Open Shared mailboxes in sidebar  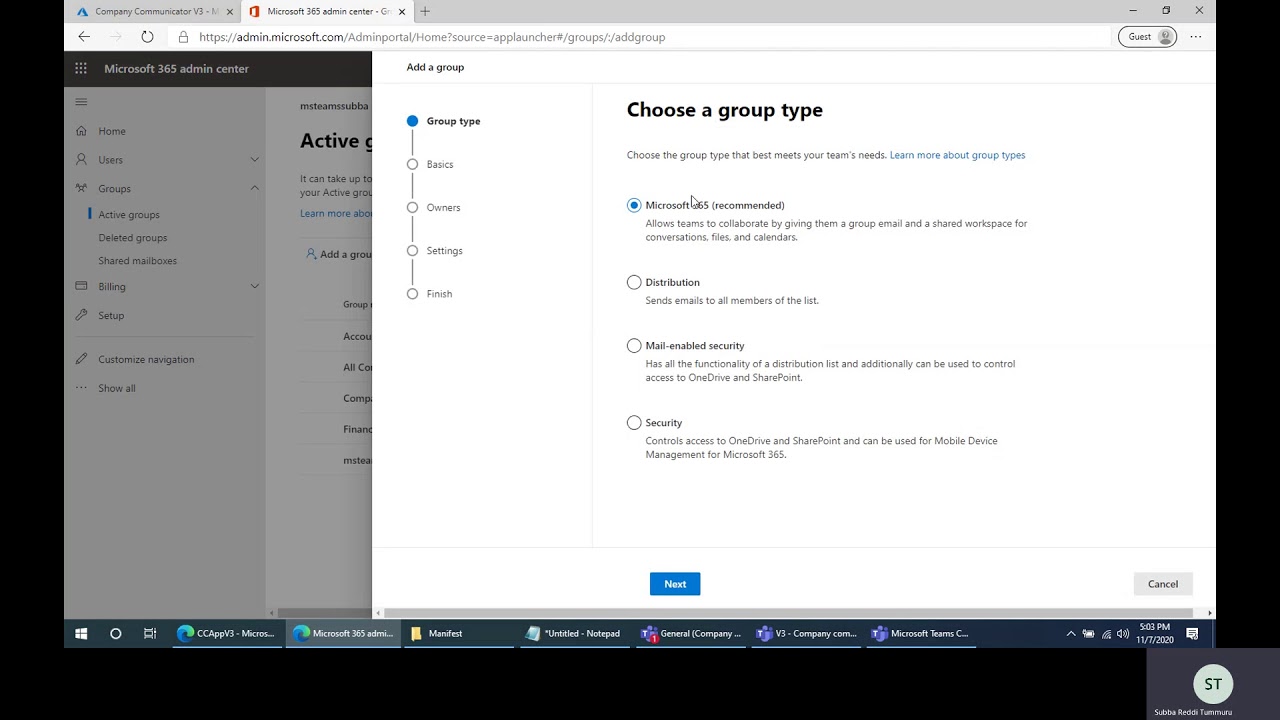[x=138, y=261]
